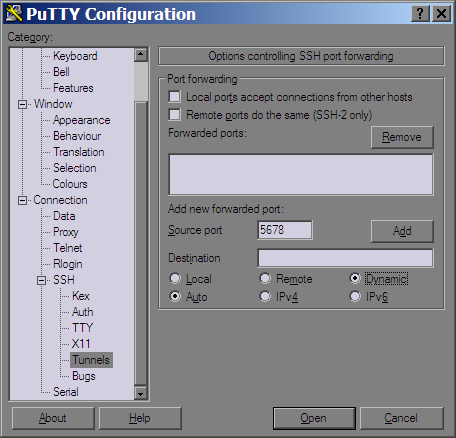Collapse the Window tree node

tap(22, 104)
